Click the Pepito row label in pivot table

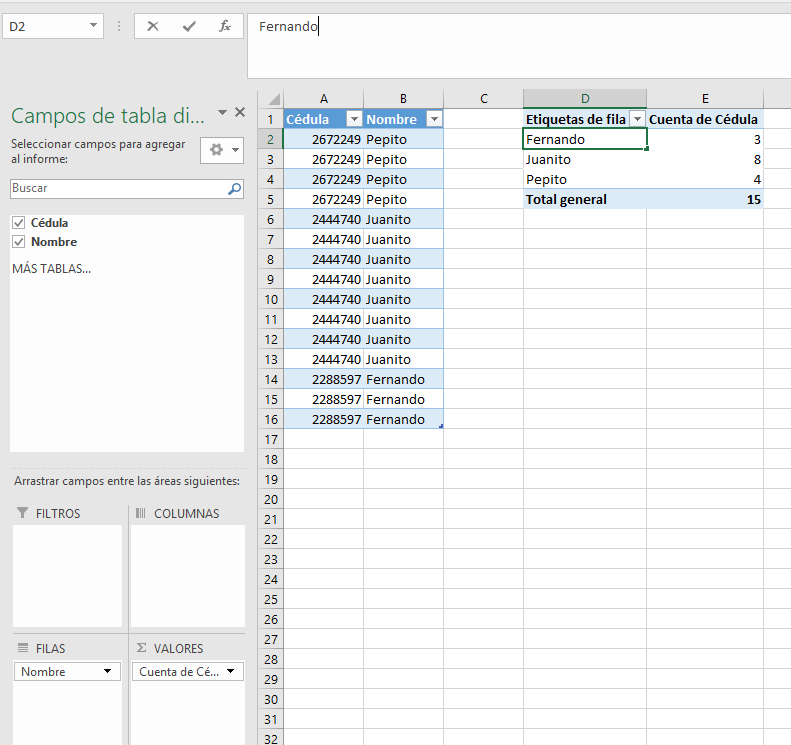pos(585,179)
